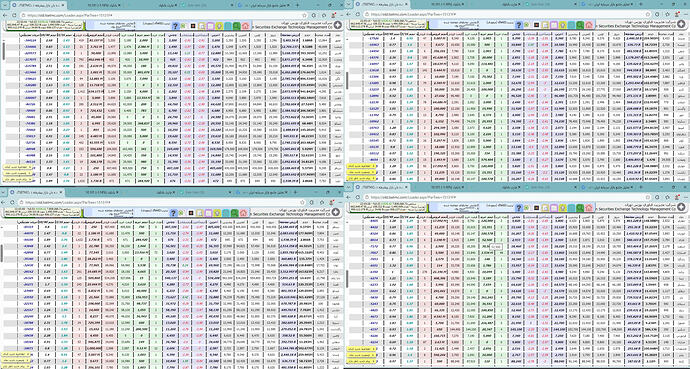This screenshot has height=369, width=690.
Task: Open the home icon in top-right window toolbar
Action: [589, 25]
